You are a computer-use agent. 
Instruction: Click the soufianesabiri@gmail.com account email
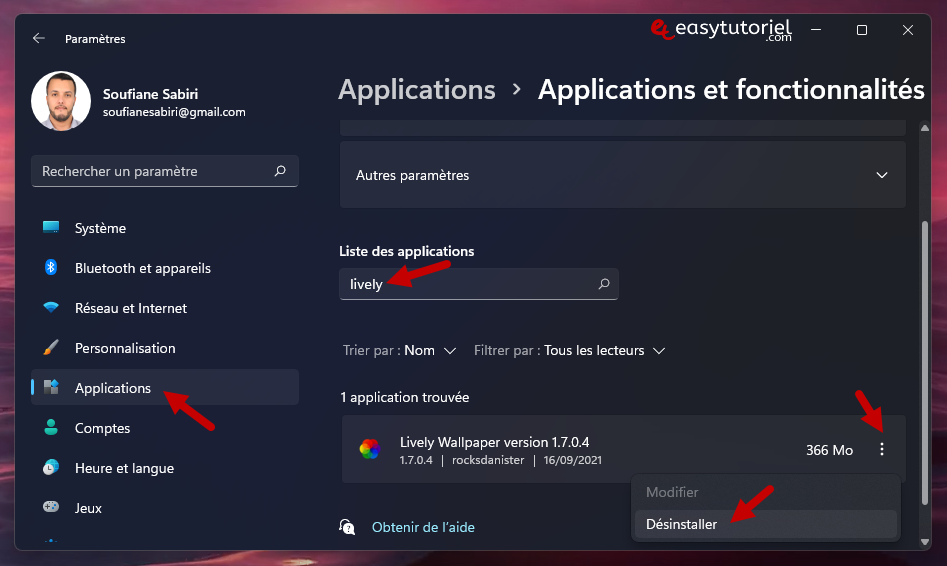[x=174, y=112]
